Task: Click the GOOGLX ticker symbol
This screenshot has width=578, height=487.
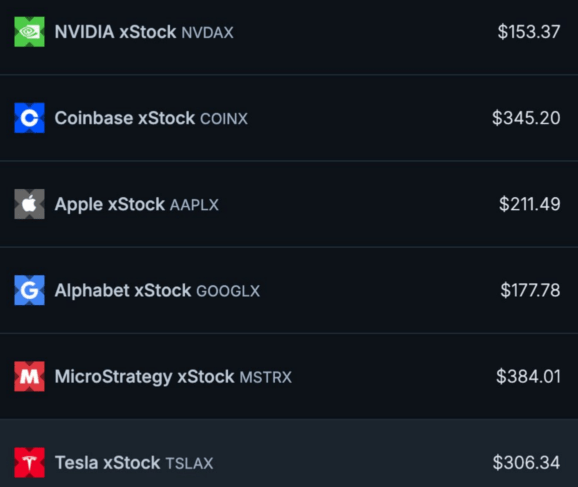Action: tap(228, 291)
